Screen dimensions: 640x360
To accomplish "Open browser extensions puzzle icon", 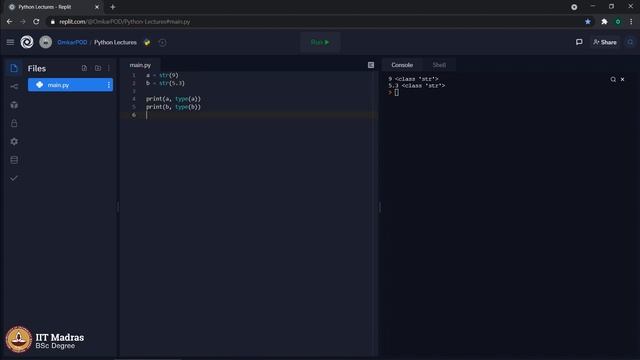I will pos(604,22).
